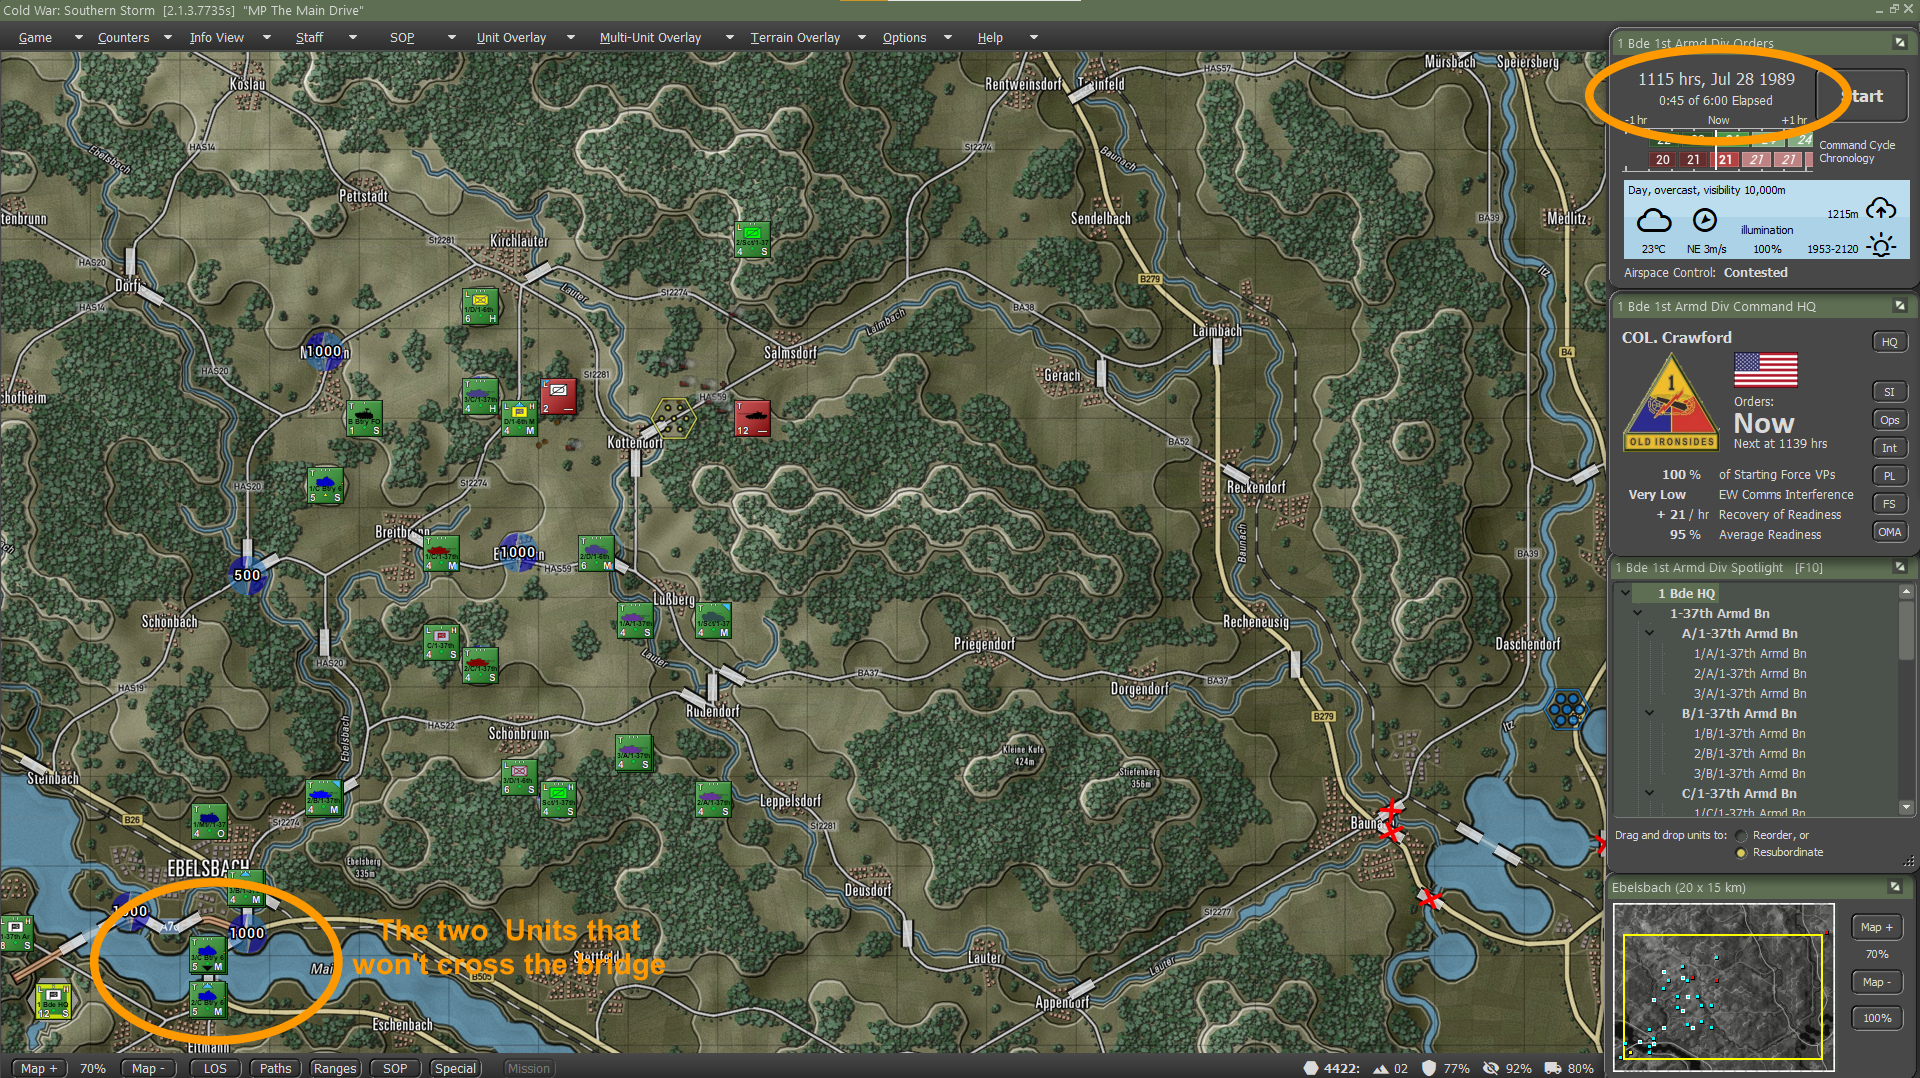Select the red enemy counter numbered 2
The image size is (1920, 1078).
point(558,397)
